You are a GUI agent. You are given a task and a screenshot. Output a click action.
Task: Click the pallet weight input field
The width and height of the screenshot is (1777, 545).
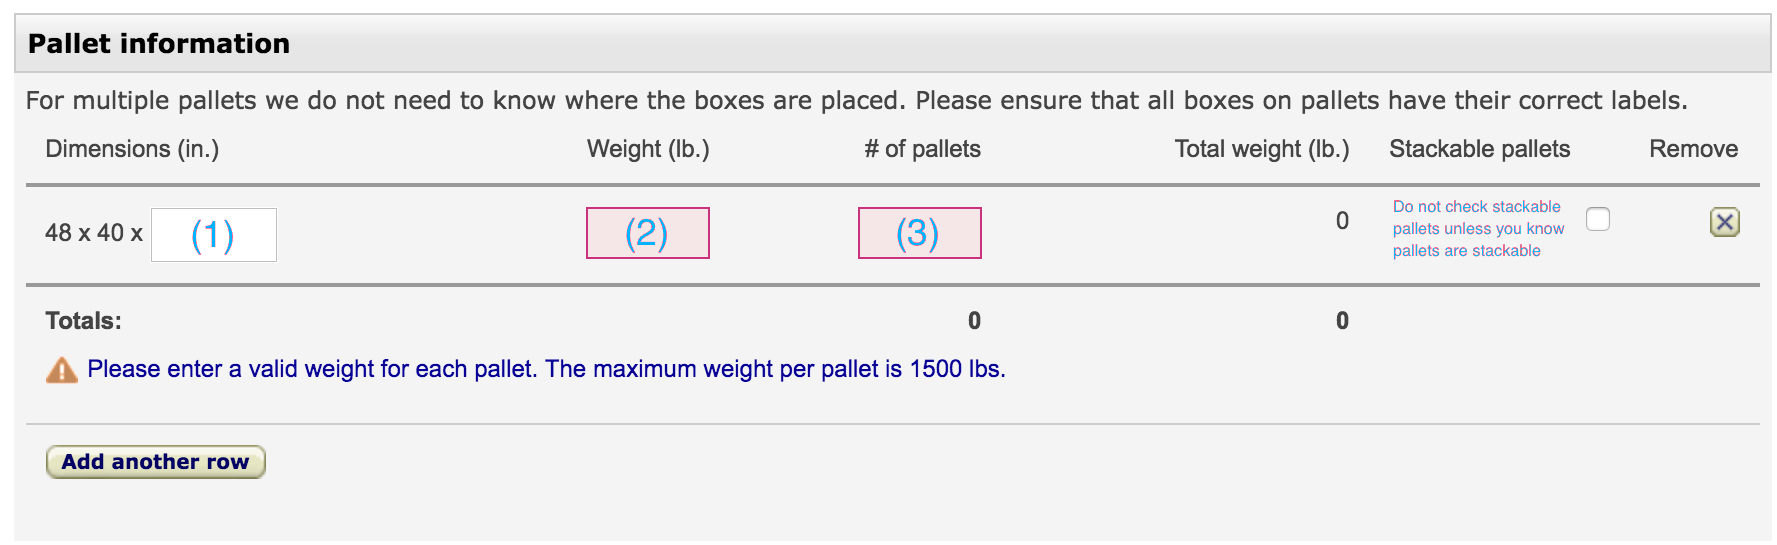coord(648,233)
